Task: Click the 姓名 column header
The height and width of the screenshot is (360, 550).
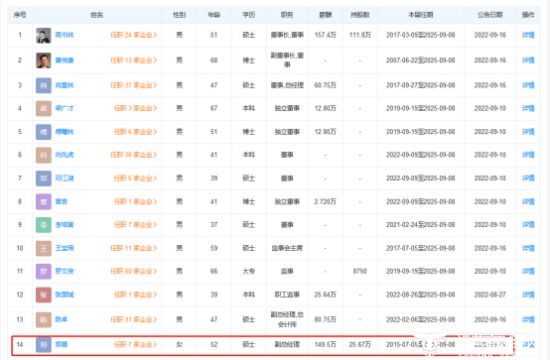Action: [97, 15]
